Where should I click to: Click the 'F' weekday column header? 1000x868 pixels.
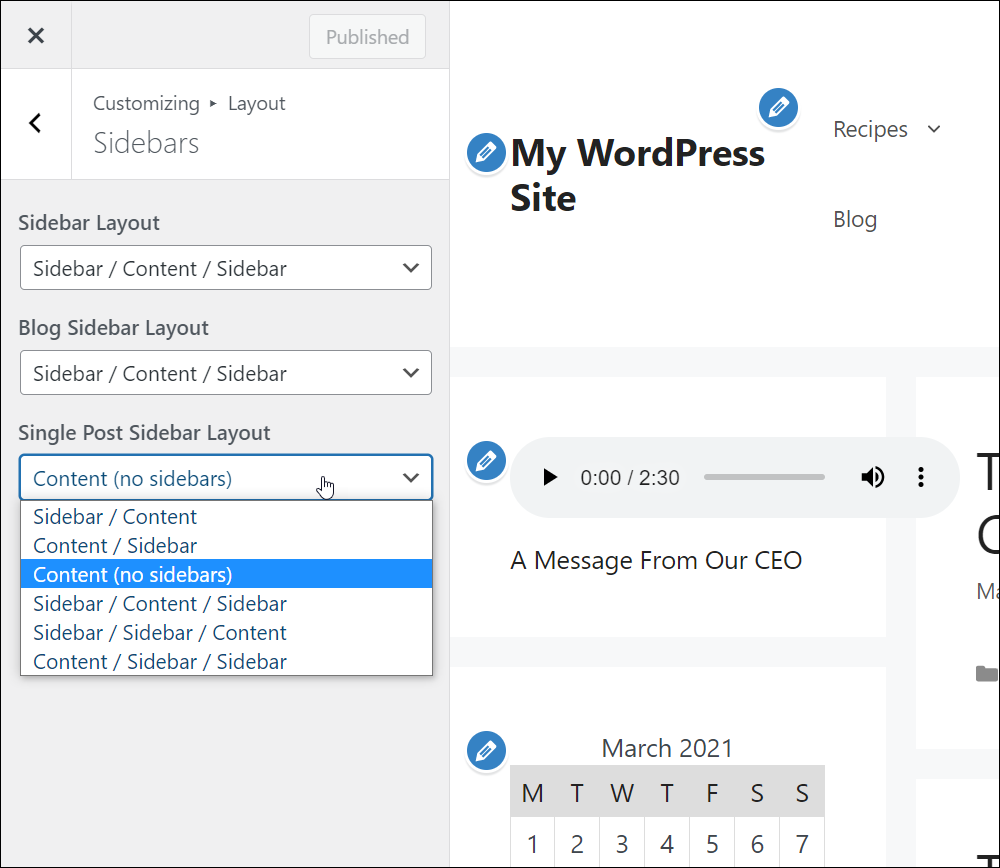[x=712, y=793]
